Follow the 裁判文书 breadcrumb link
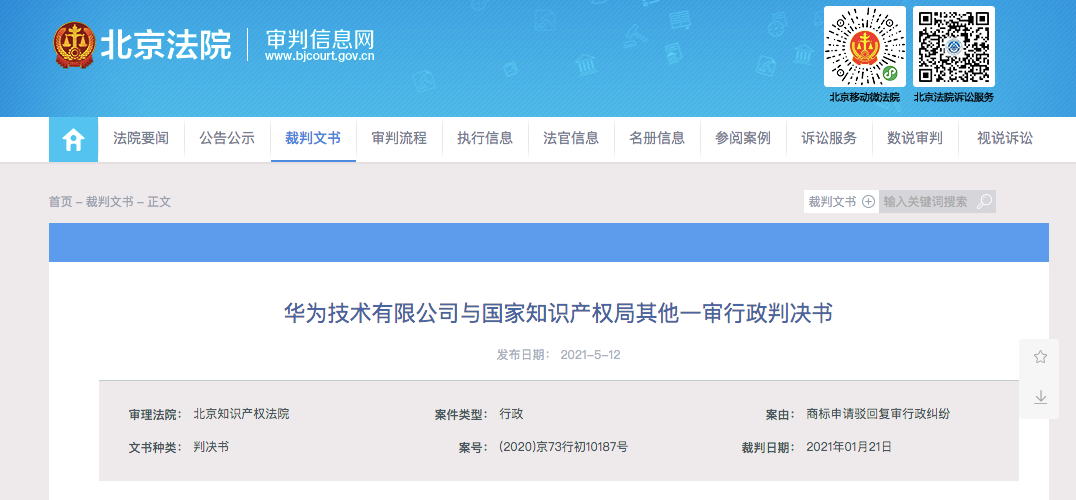 point(109,202)
